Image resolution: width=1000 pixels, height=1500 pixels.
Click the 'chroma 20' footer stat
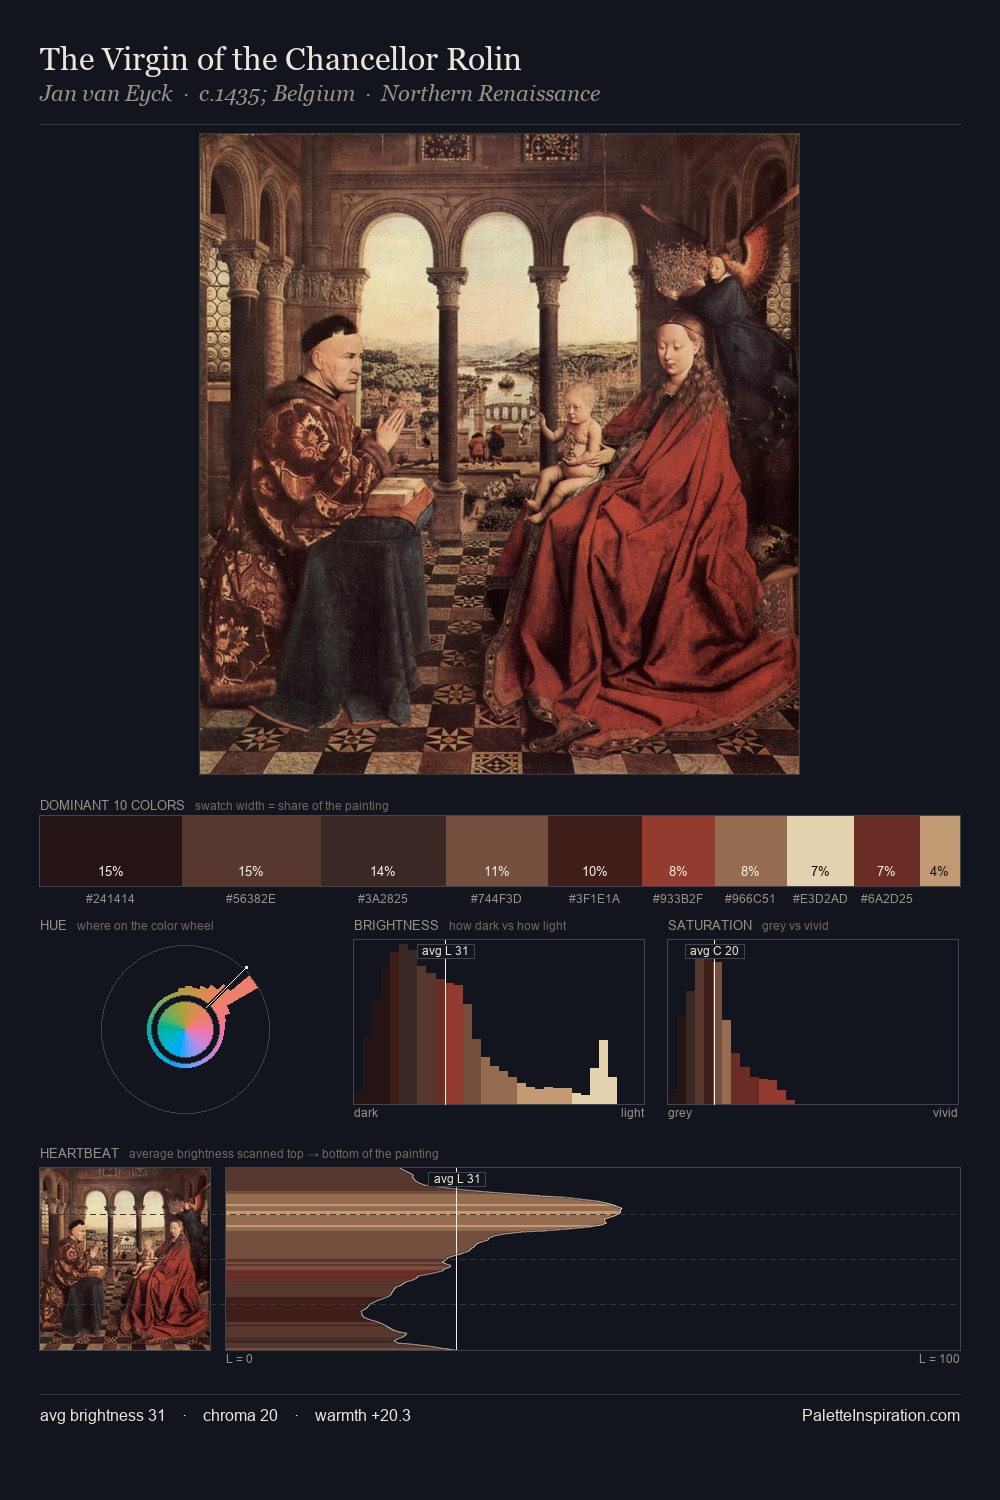tap(240, 1415)
